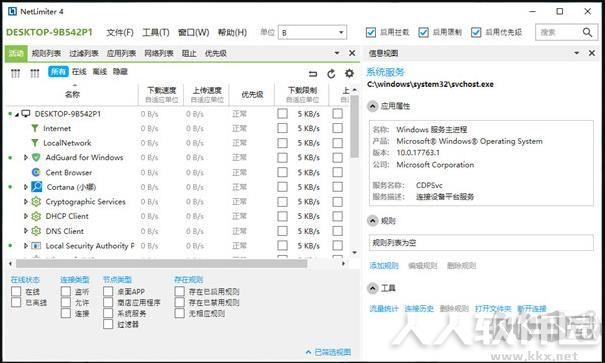Click the Local Security Authority icon
Image resolution: width=605 pixels, height=363 pixels.
tap(36, 245)
